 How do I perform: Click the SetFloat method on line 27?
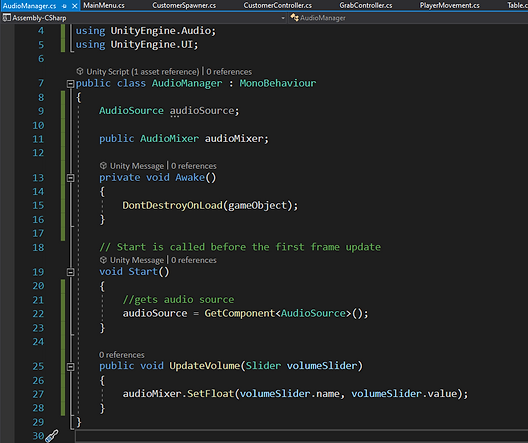click(x=210, y=394)
